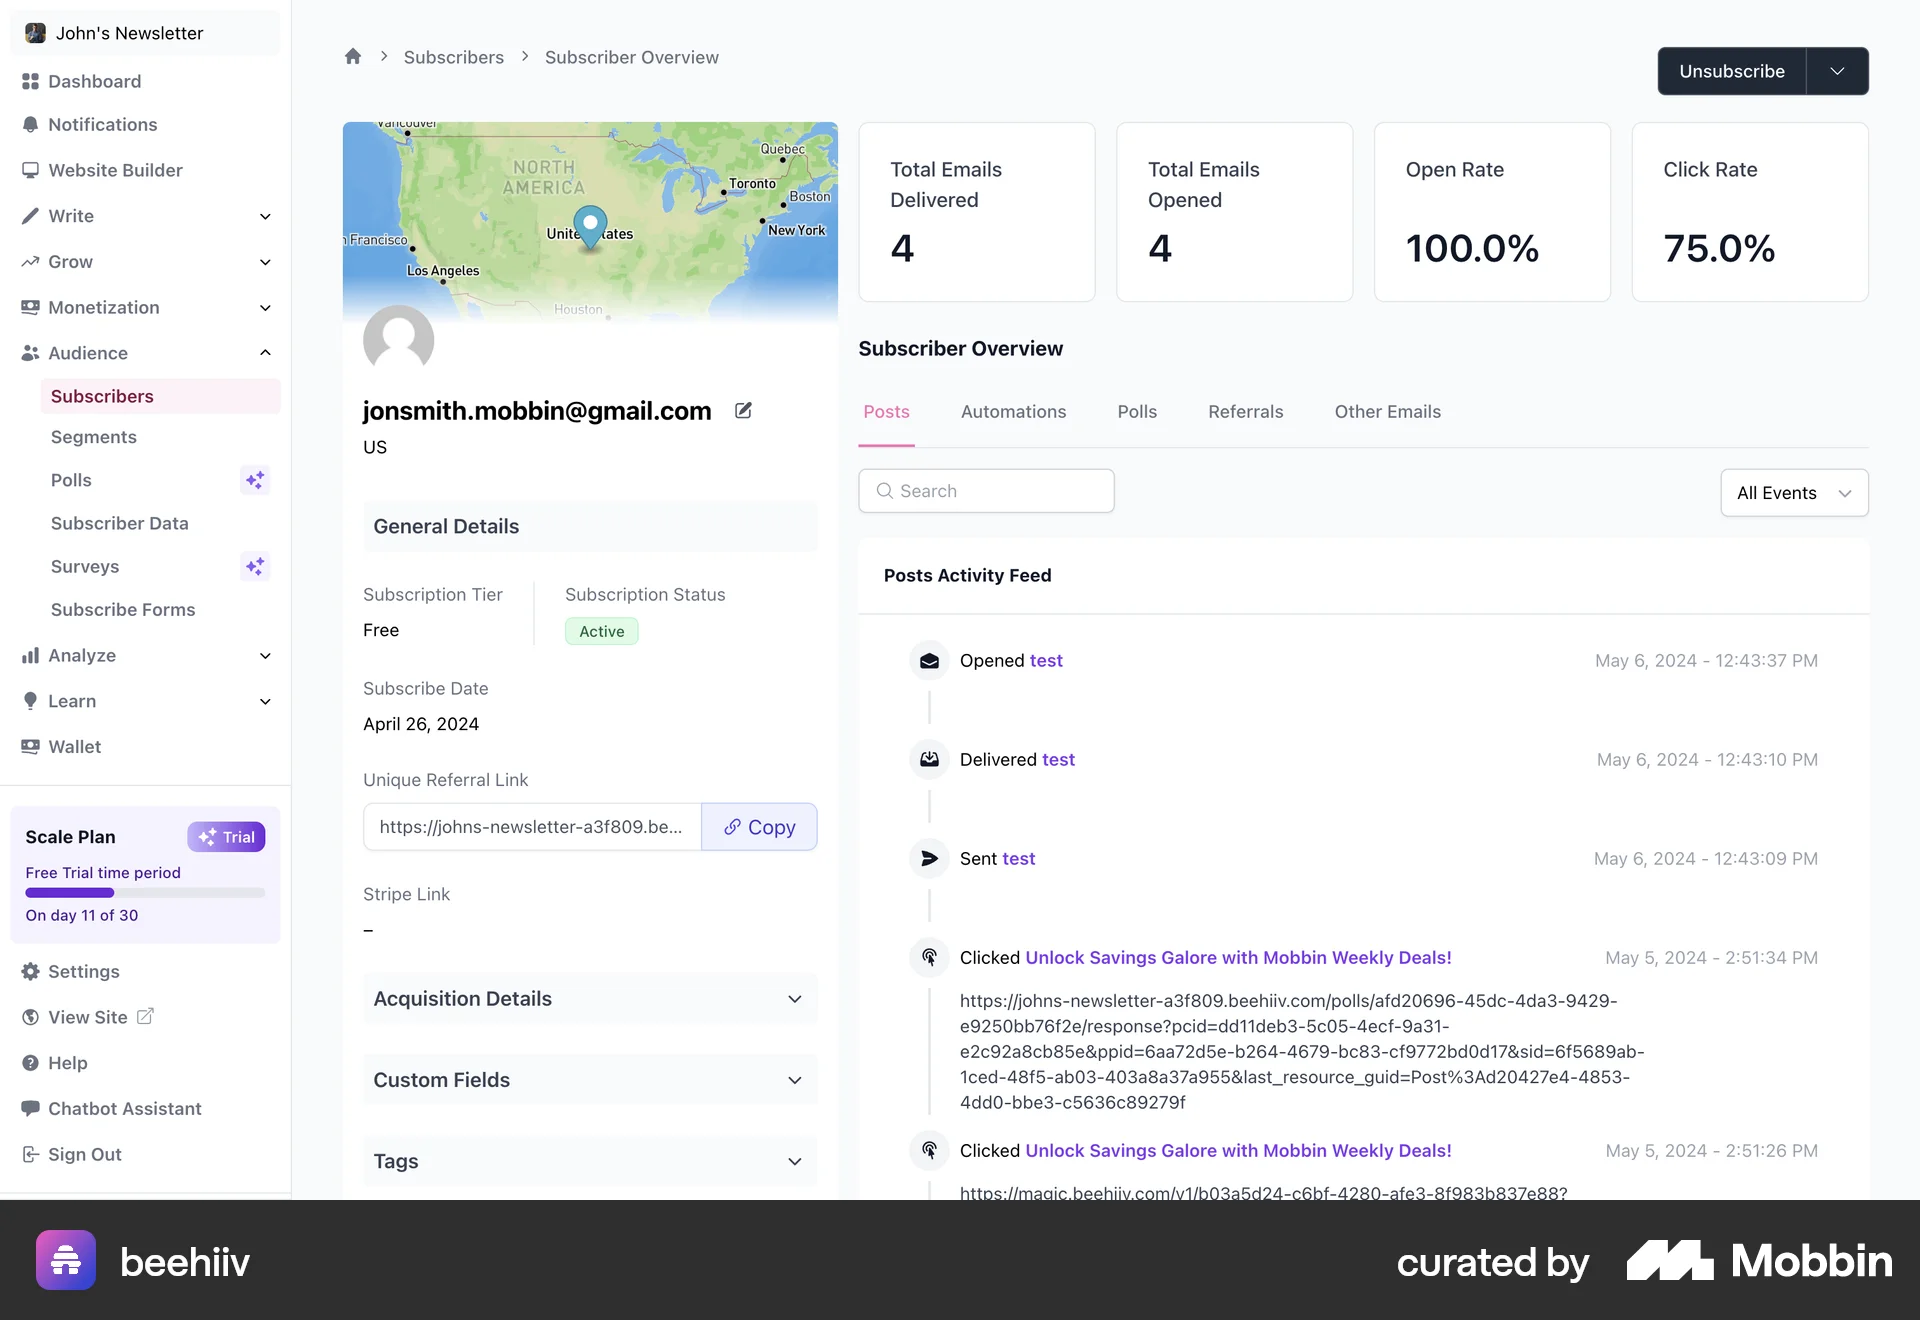Screen dimensions: 1920x1320
Task: Switch to the Automations tab
Action: 1013,411
